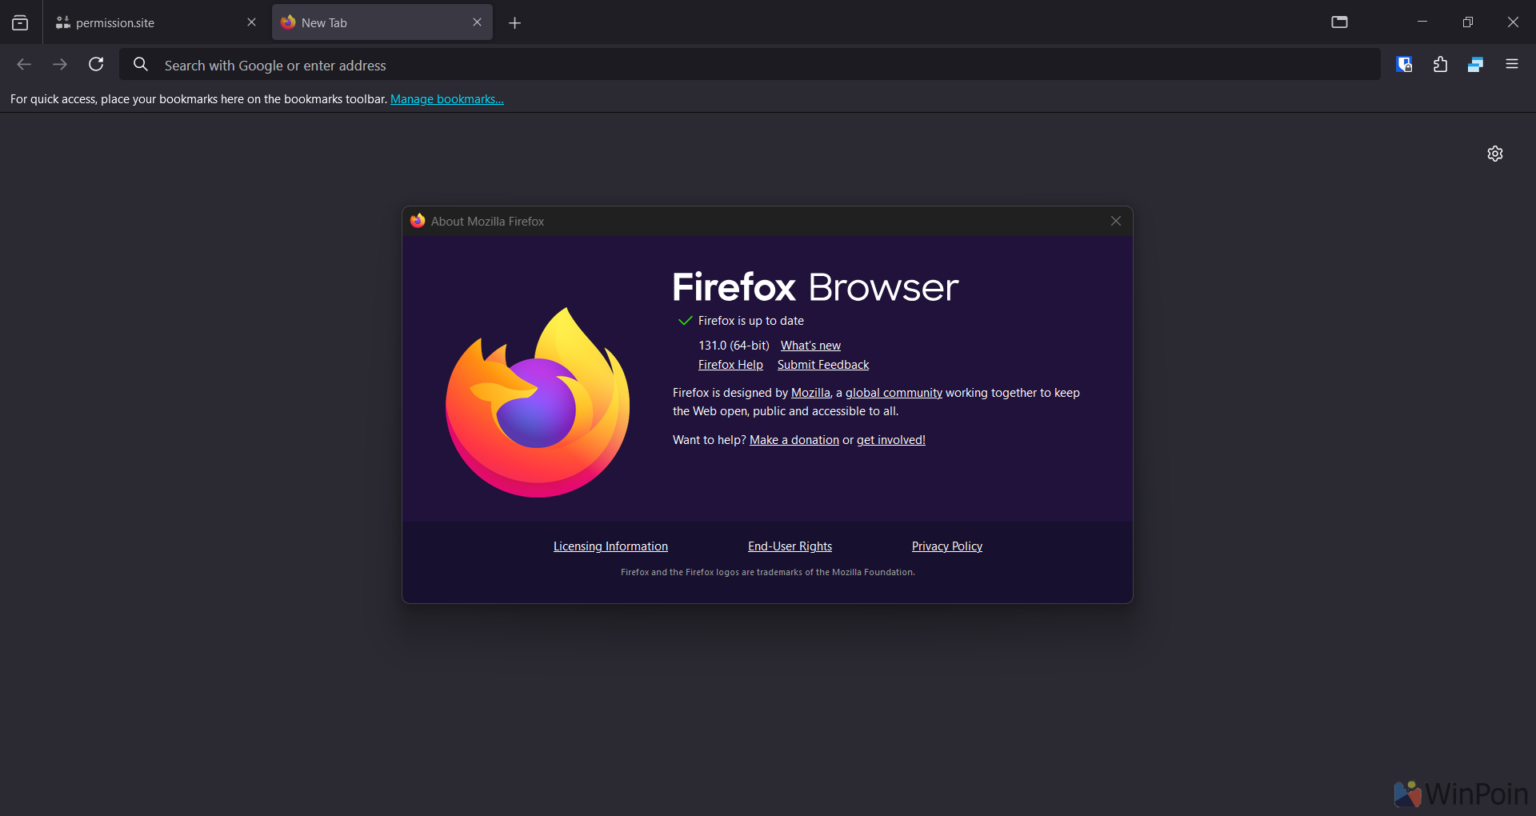Open the What's new link
The width and height of the screenshot is (1536, 816).
pyautogui.click(x=811, y=346)
